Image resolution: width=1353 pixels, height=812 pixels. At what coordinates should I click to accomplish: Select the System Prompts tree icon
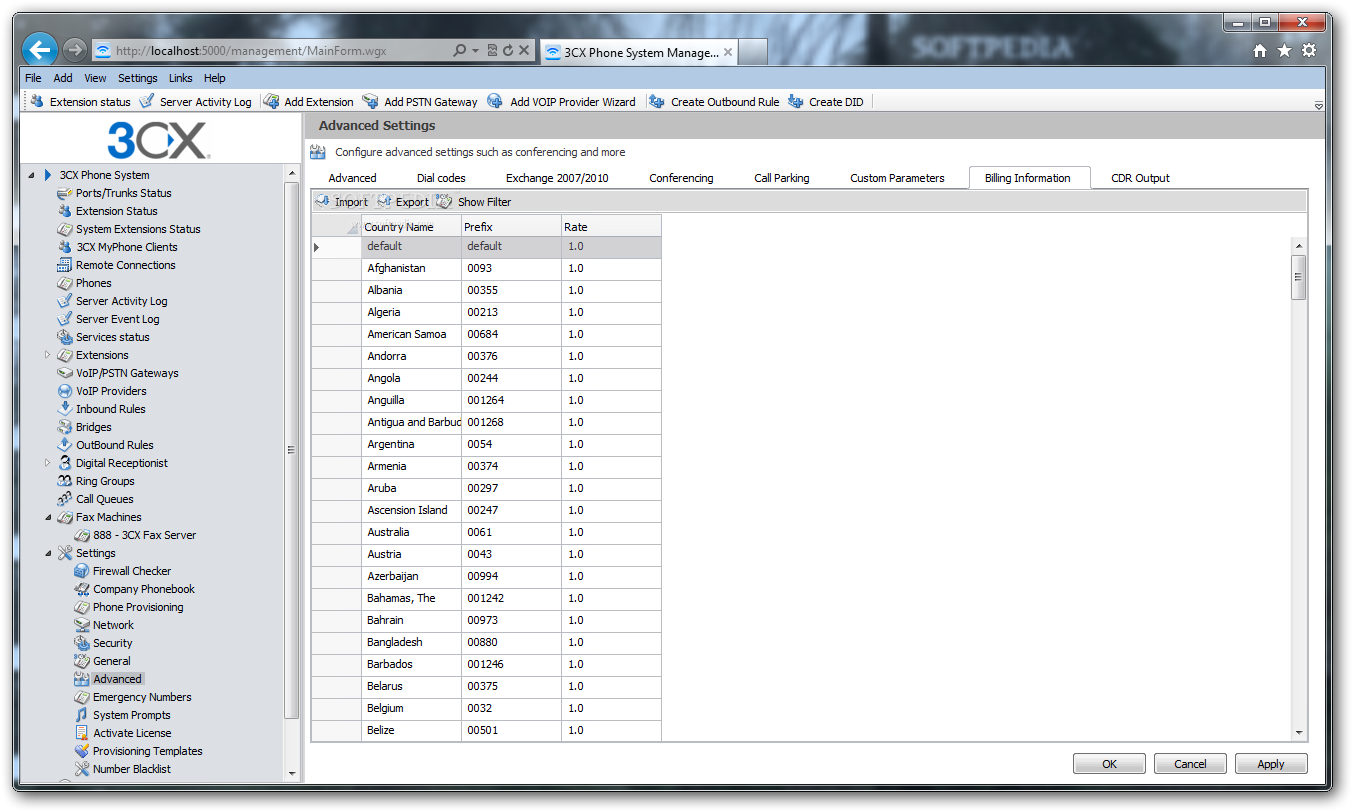[82, 715]
